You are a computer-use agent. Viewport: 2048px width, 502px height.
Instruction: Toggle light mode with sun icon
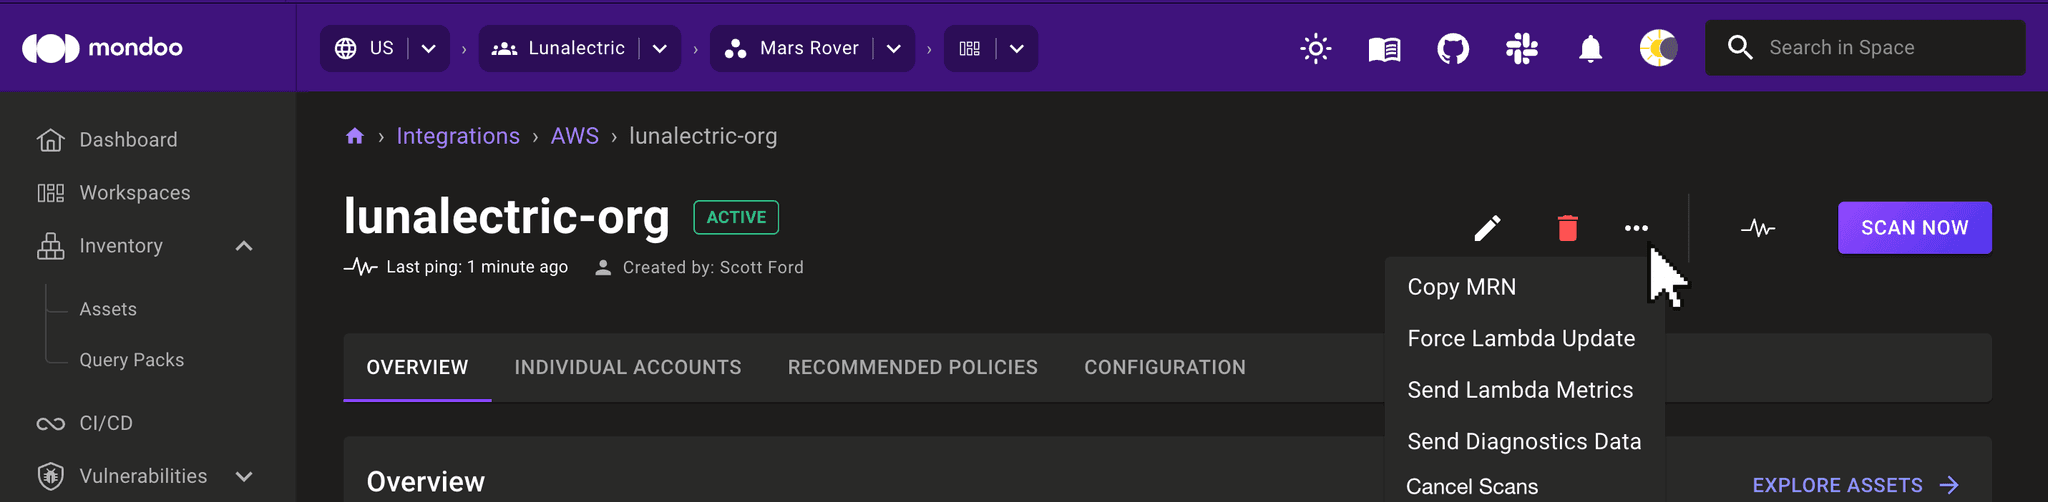tap(1316, 48)
